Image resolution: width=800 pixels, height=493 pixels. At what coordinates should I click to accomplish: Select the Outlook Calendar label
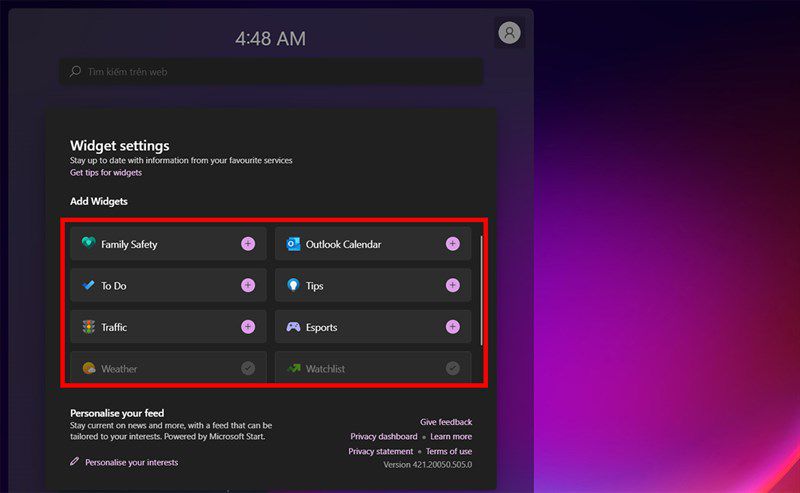343,244
